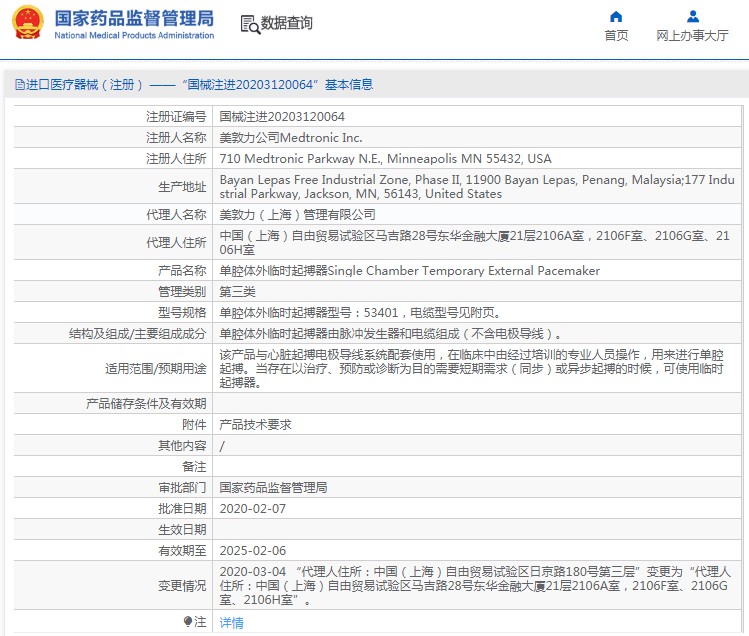Open the 首页 navigation link
This screenshot has height=636, width=749.
click(x=616, y=36)
